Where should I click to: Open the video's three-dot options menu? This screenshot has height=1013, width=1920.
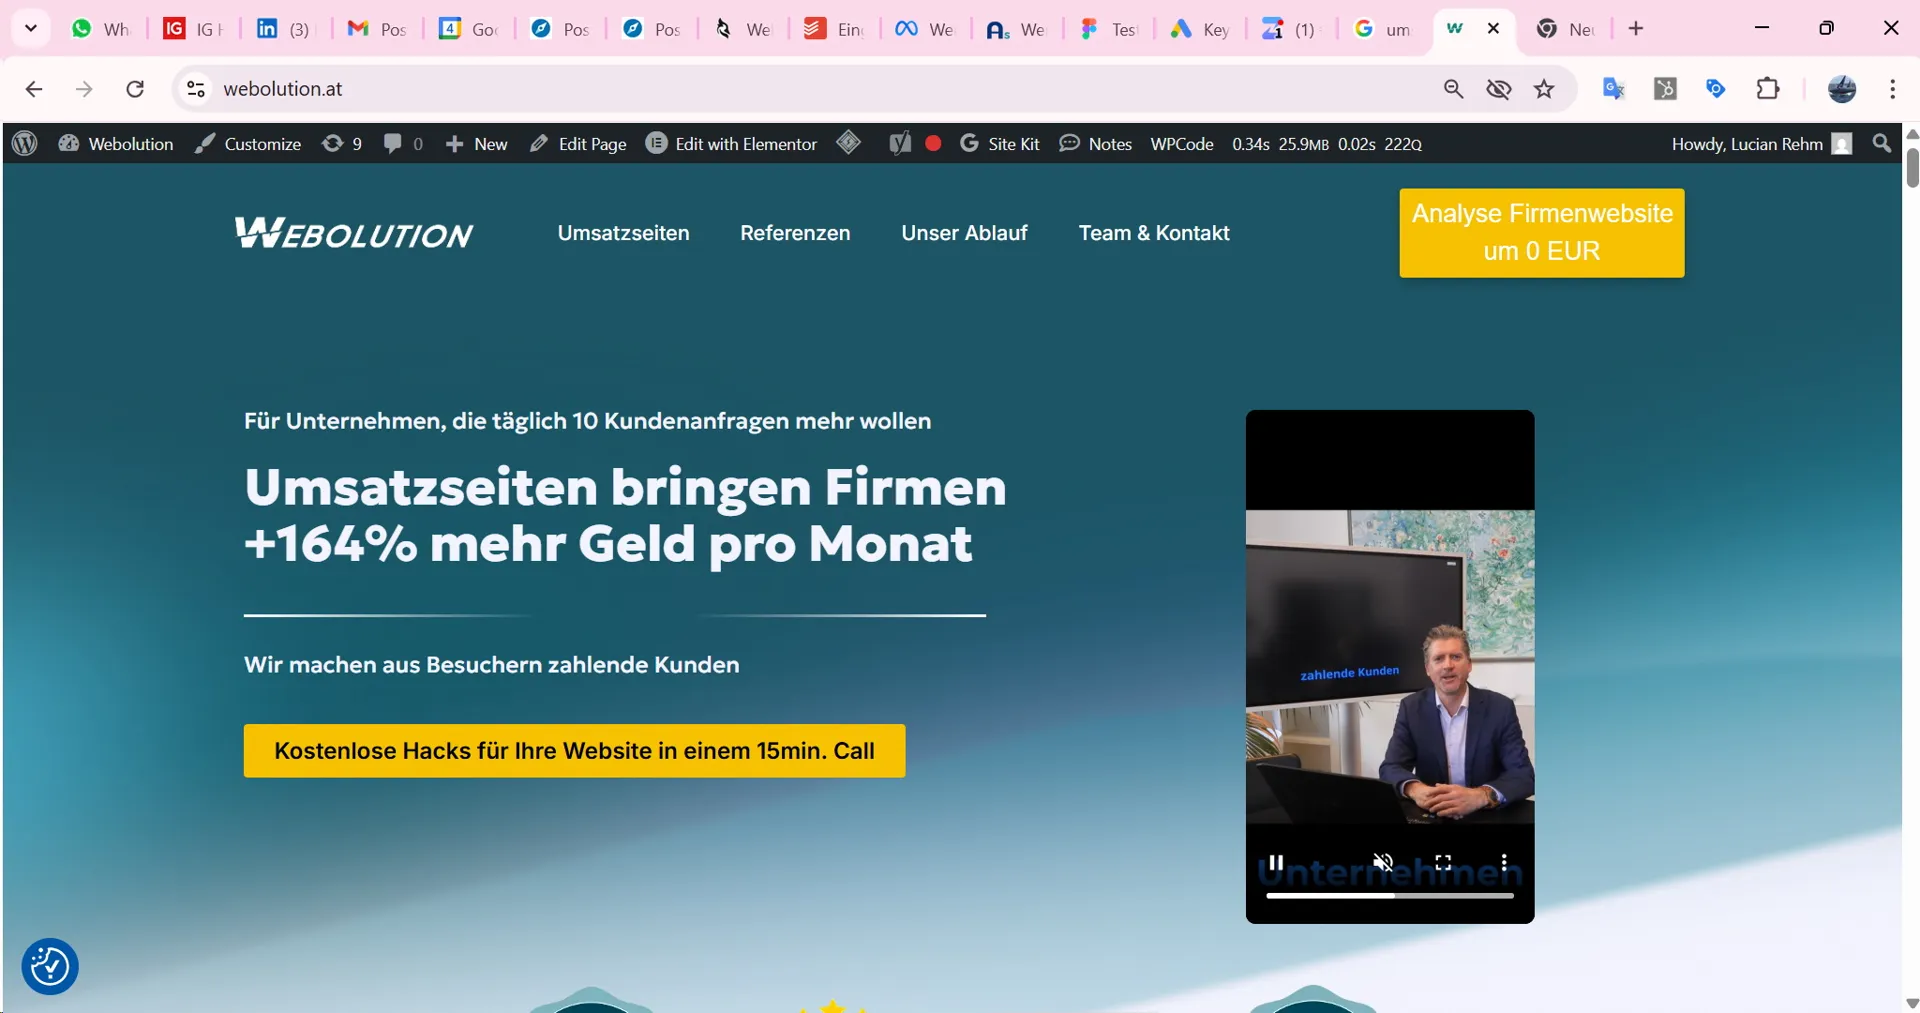1504,862
